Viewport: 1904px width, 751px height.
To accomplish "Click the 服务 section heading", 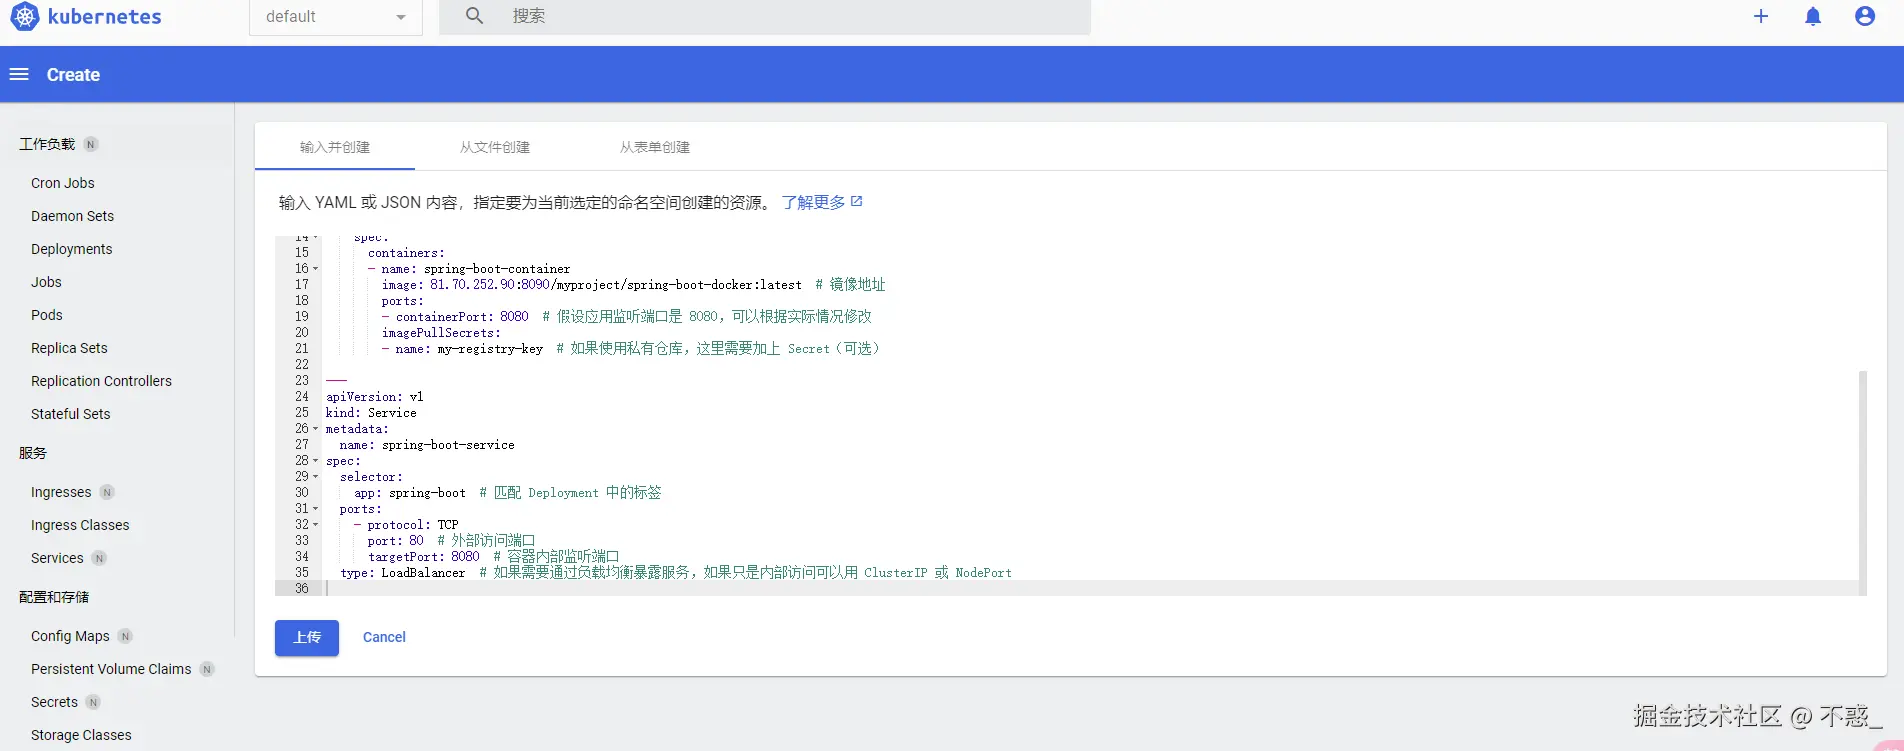I will pos(33,453).
